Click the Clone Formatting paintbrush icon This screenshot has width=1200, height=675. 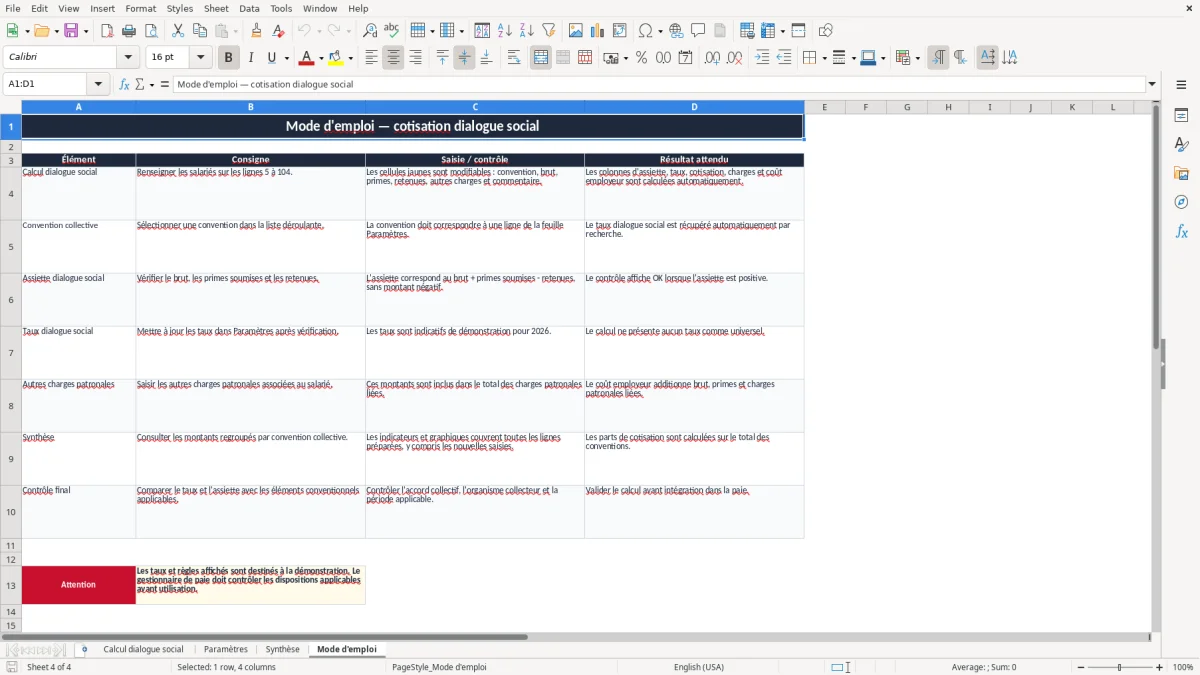click(x=256, y=31)
